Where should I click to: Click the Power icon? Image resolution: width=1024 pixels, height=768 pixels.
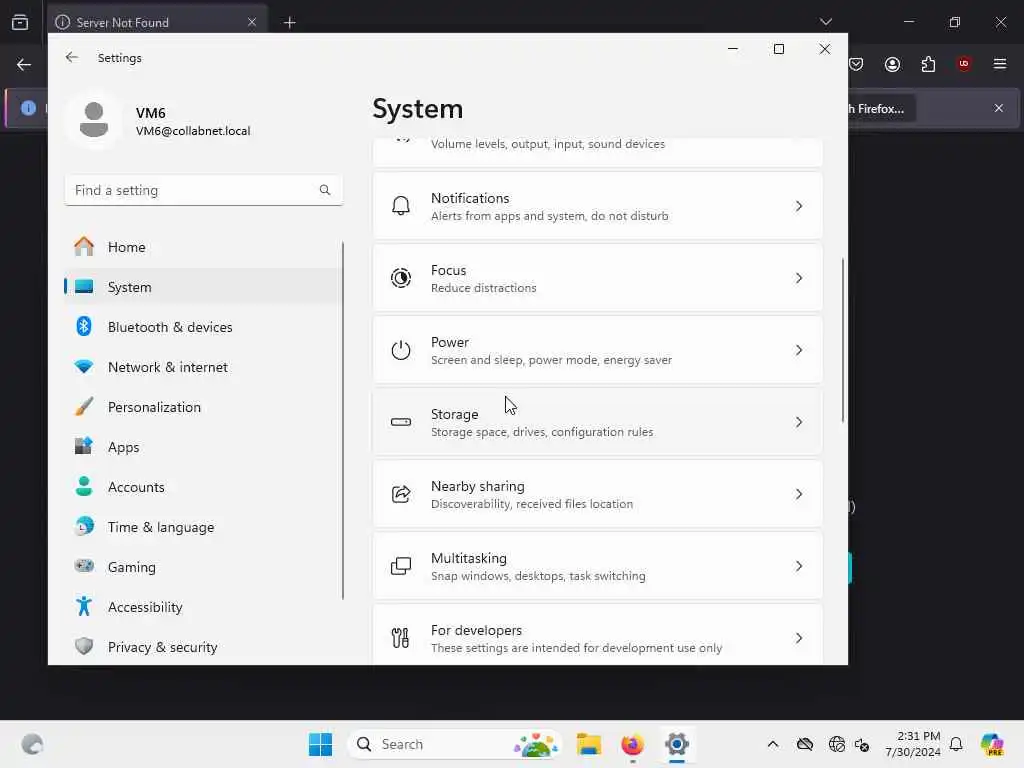[401, 350]
